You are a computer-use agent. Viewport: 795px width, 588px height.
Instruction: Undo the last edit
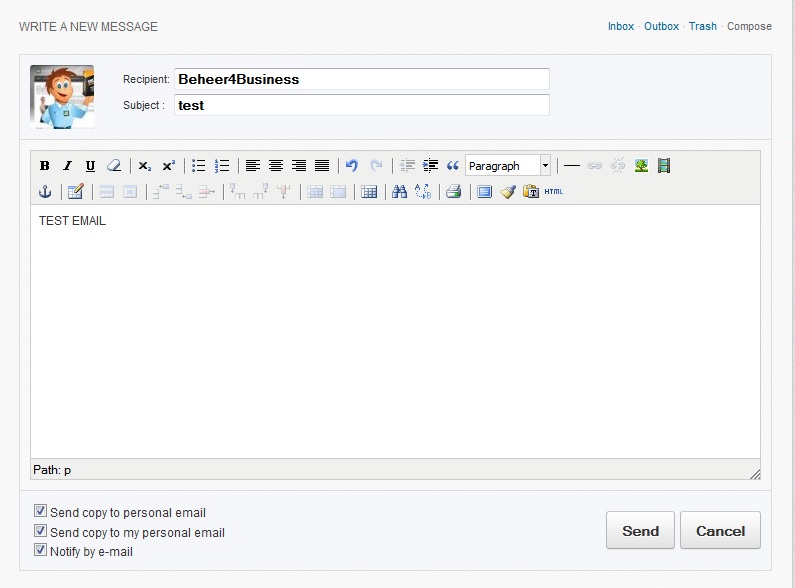351,166
